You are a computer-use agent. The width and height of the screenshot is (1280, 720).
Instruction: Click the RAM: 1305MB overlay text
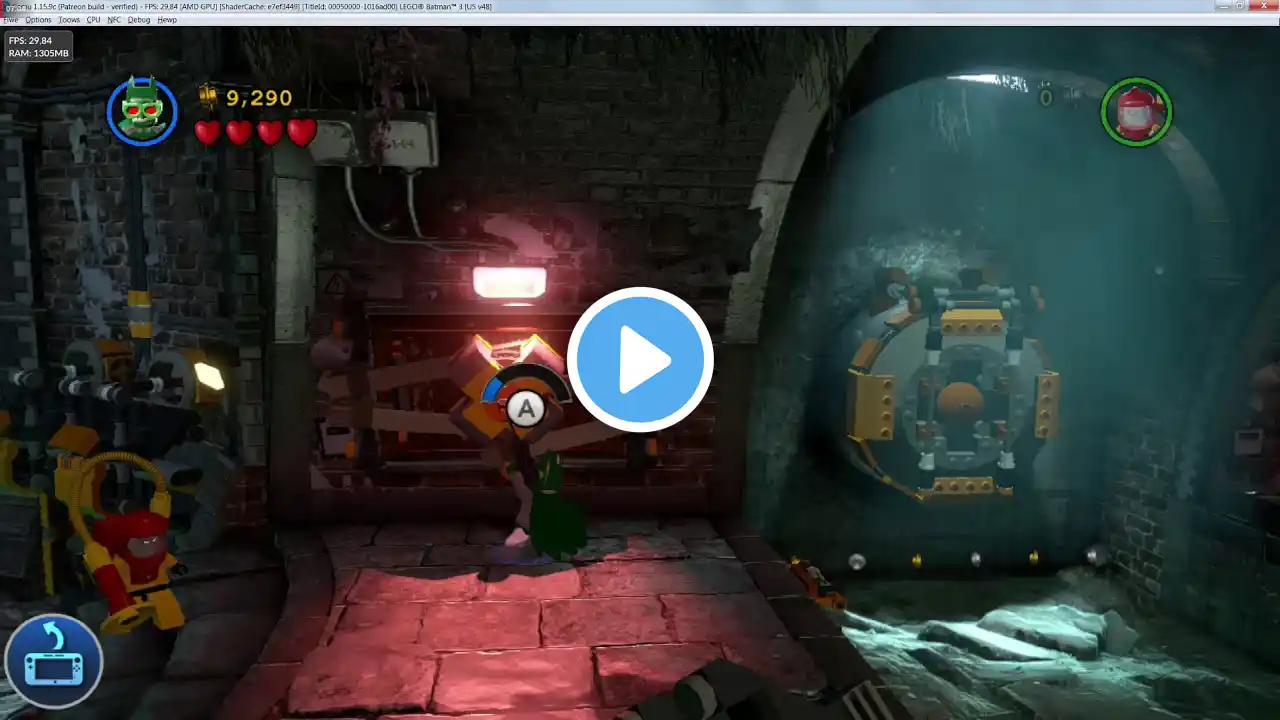pos(38,54)
